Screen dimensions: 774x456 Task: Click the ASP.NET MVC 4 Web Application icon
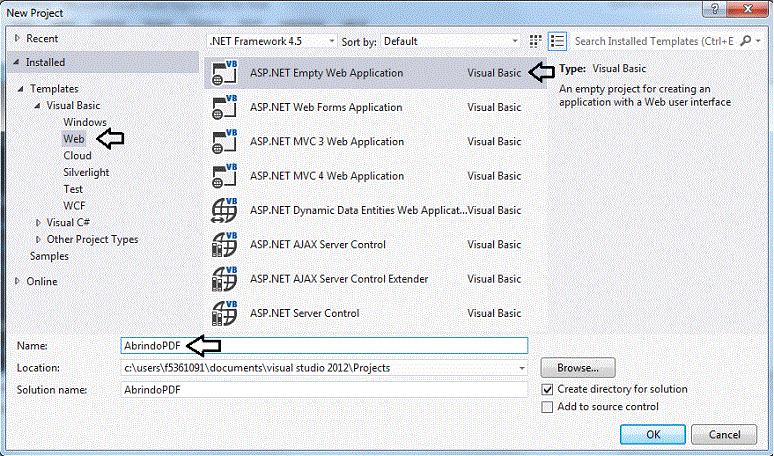point(225,176)
